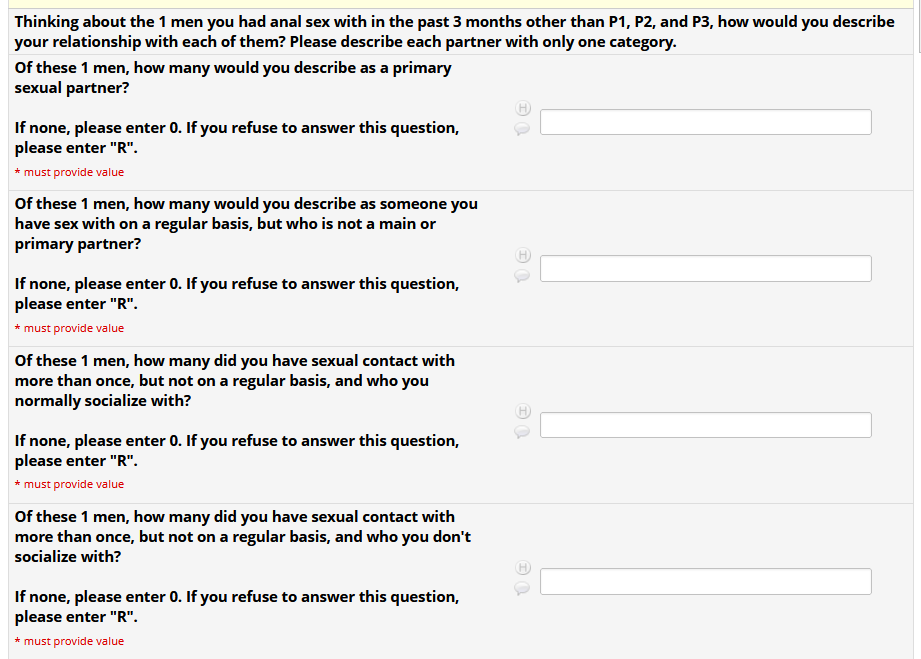Viewport: 921px width, 659px height.
Task: Click the 'primary sexual partner' question label
Action: point(232,78)
